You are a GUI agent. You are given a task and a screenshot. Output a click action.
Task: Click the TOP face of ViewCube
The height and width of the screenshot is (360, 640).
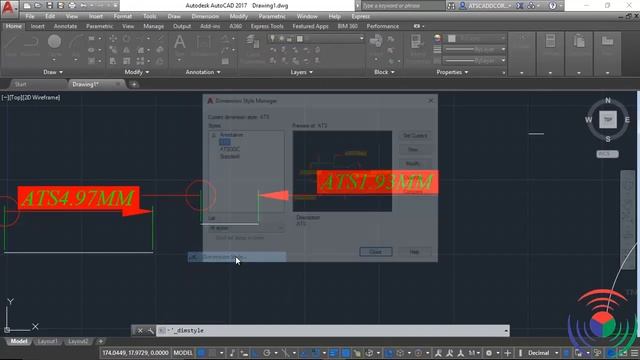tap(608, 120)
